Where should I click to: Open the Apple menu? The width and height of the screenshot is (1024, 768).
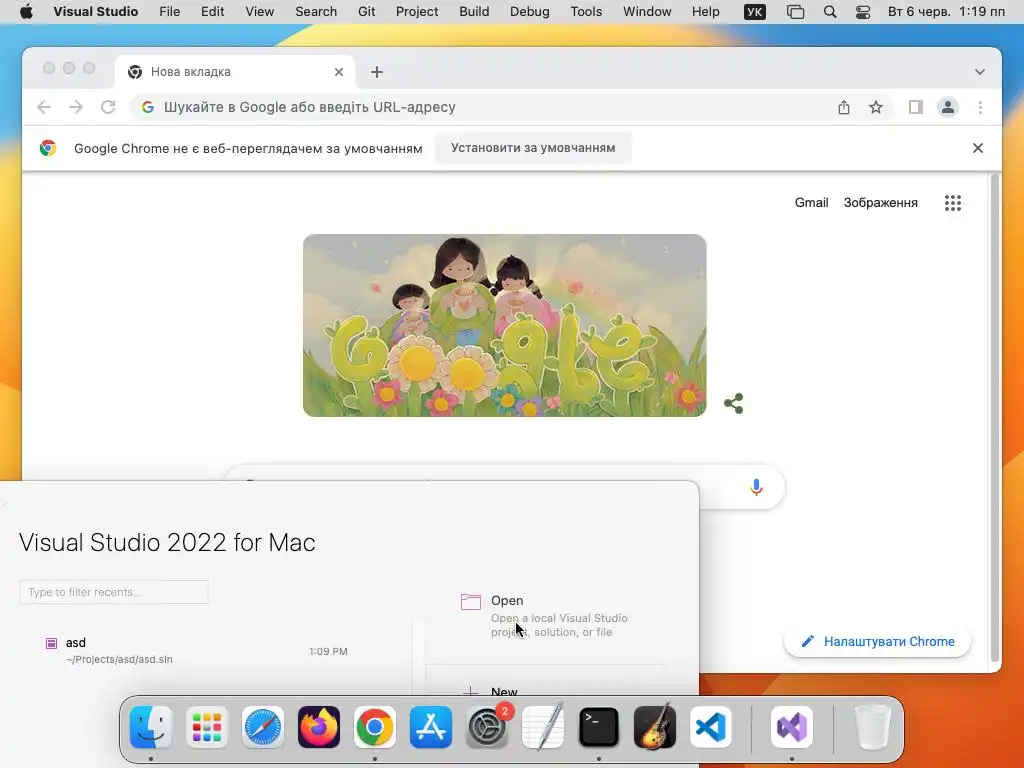pyautogui.click(x=26, y=12)
